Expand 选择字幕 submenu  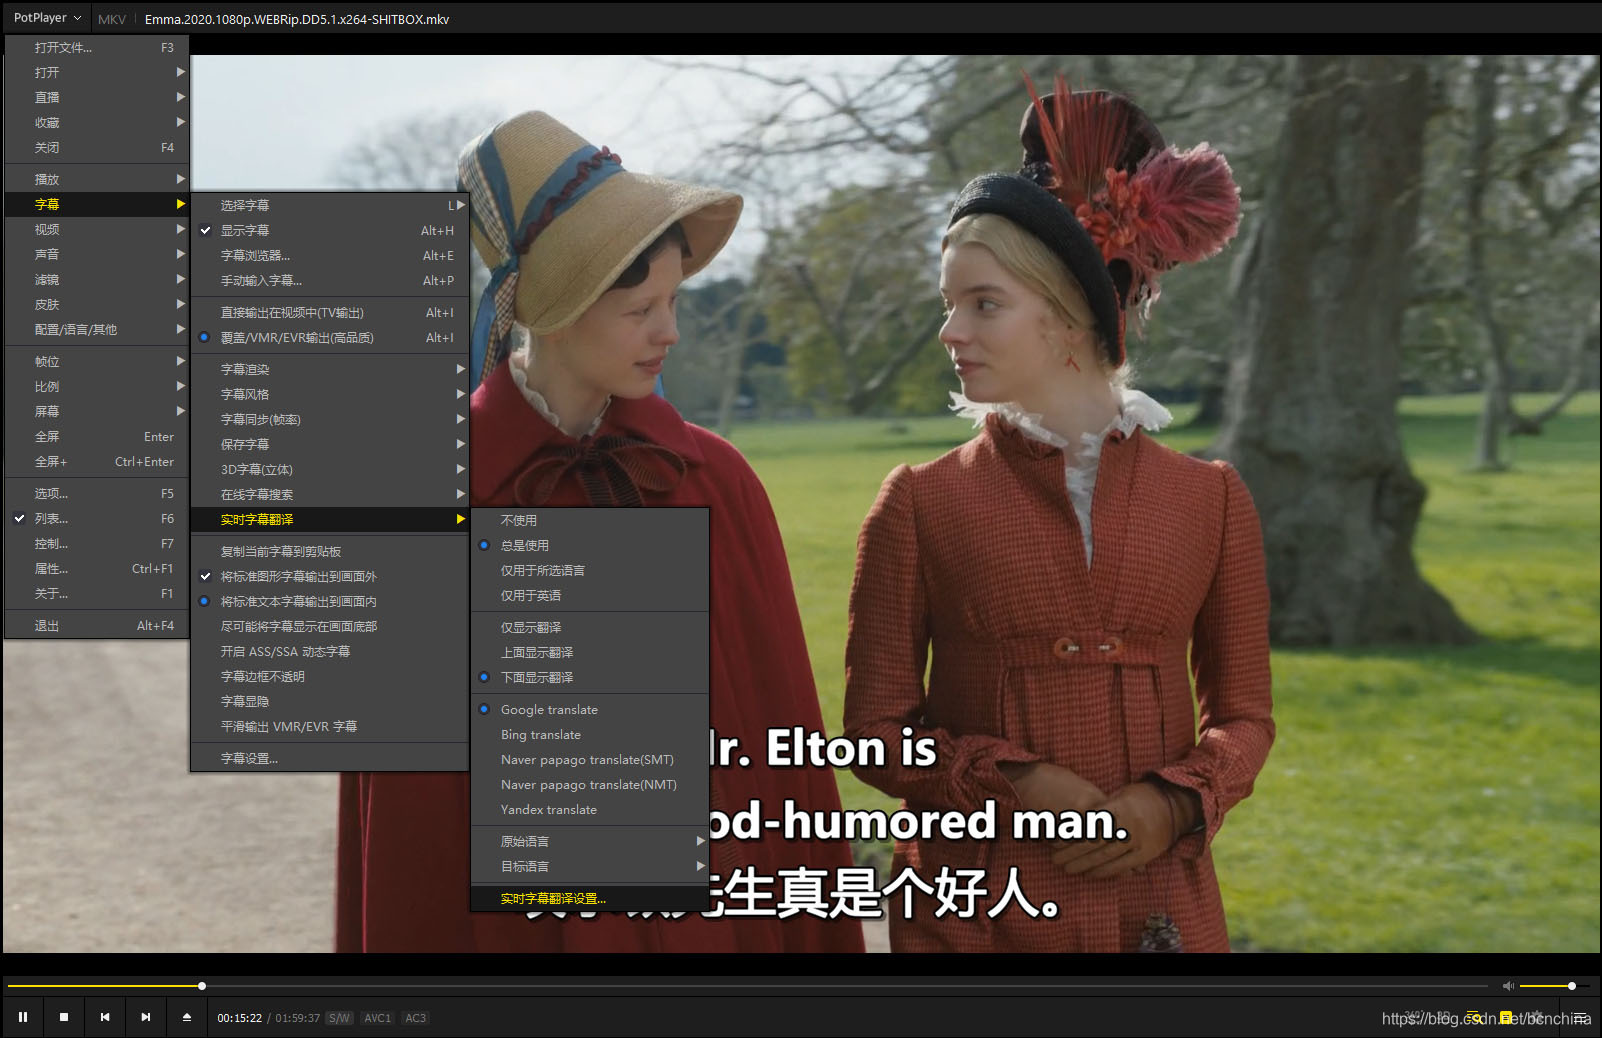330,205
